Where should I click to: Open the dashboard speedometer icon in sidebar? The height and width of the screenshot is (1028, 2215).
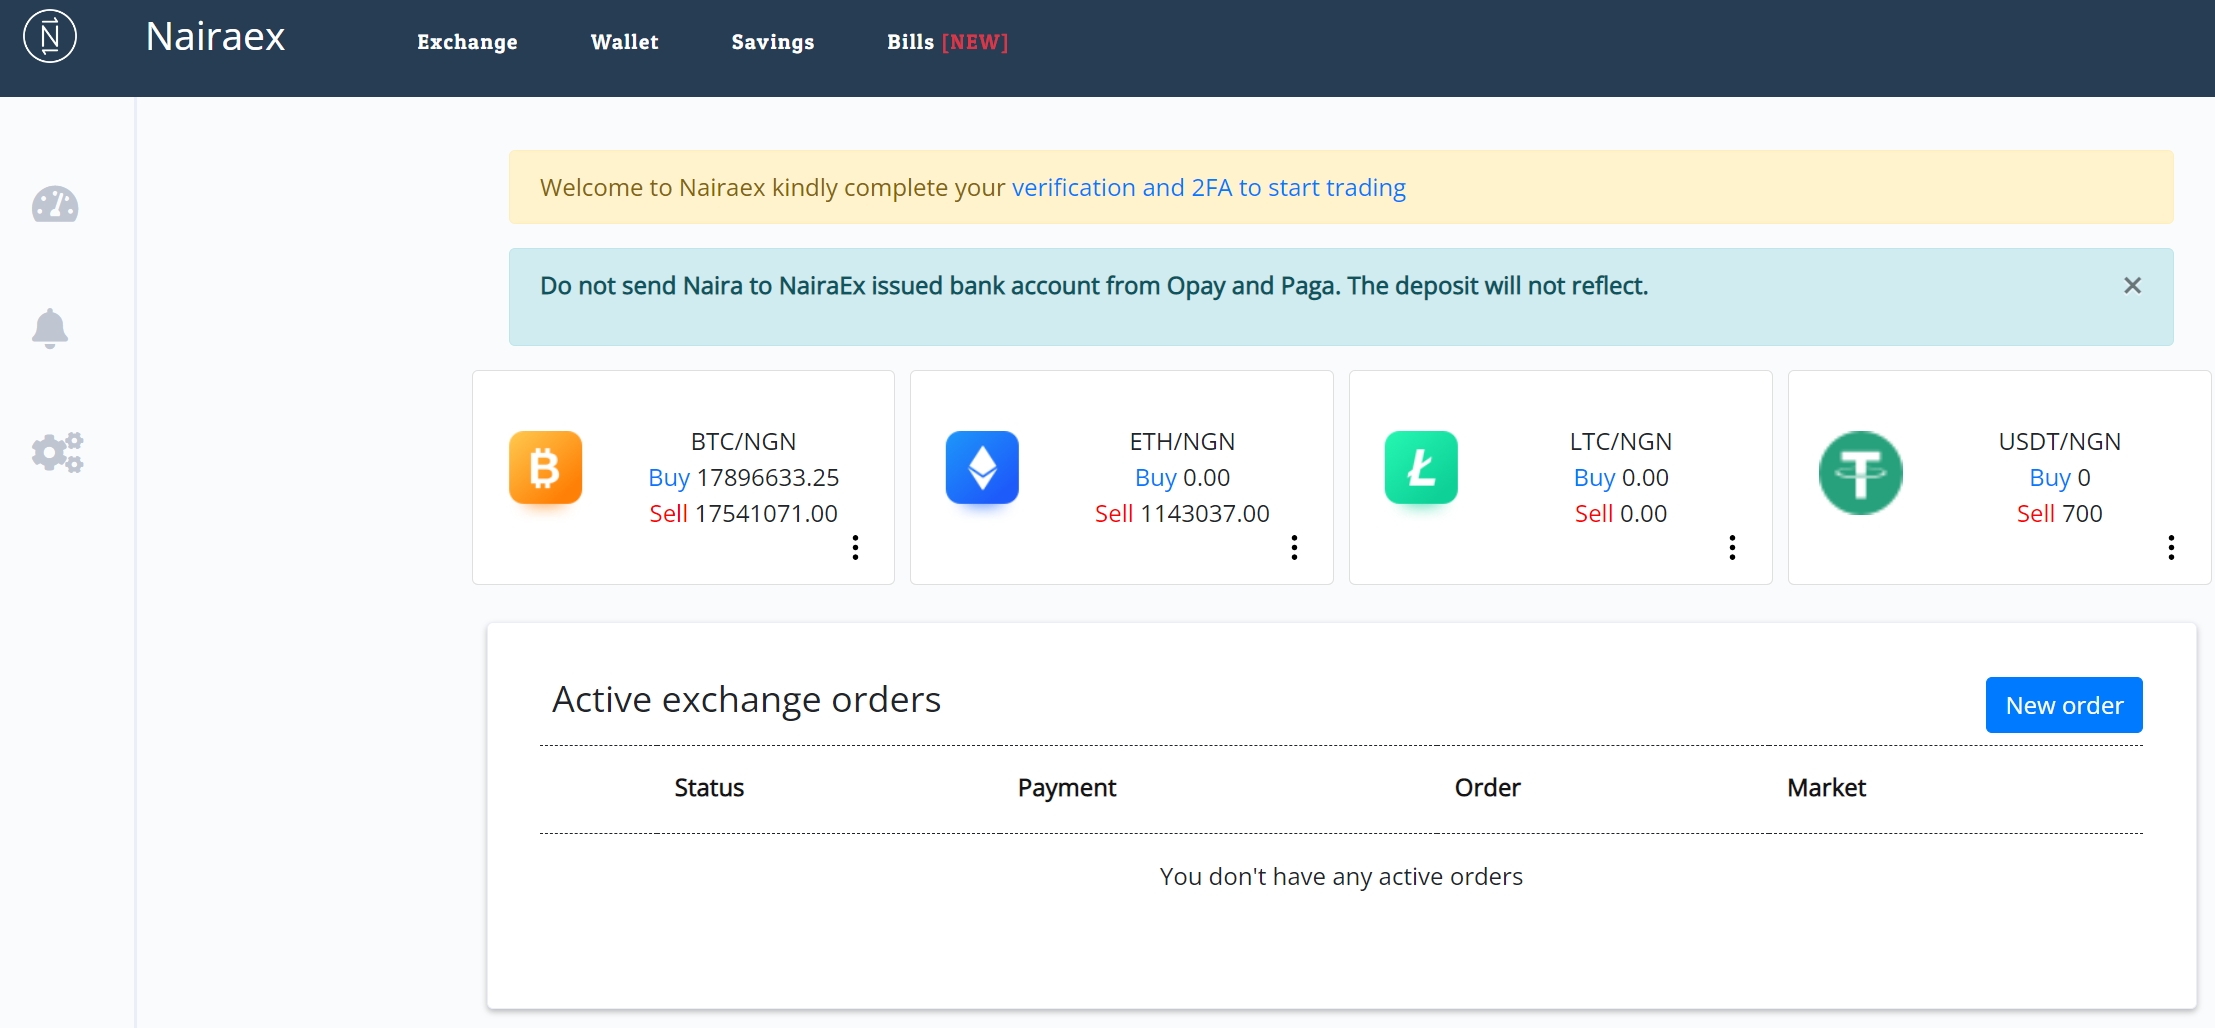click(55, 205)
